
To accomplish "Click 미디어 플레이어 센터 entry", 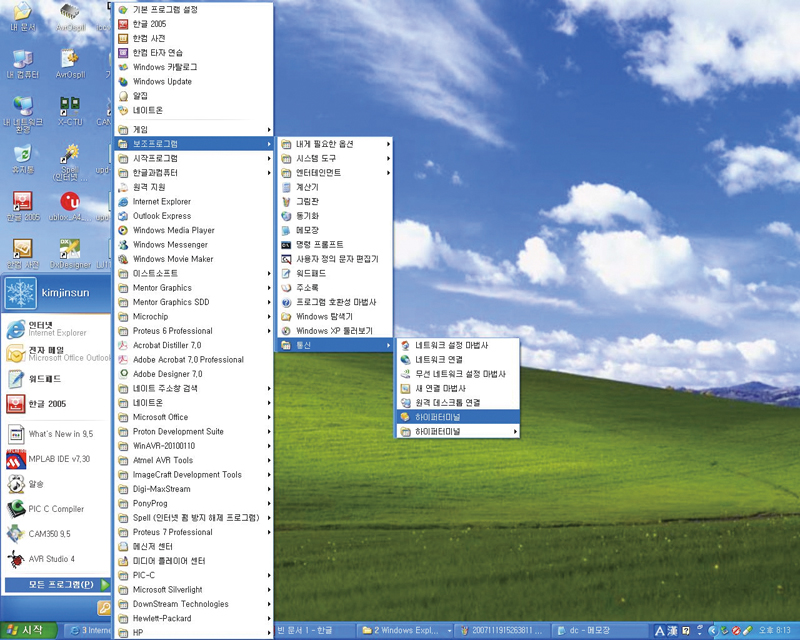I will click(194, 561).
